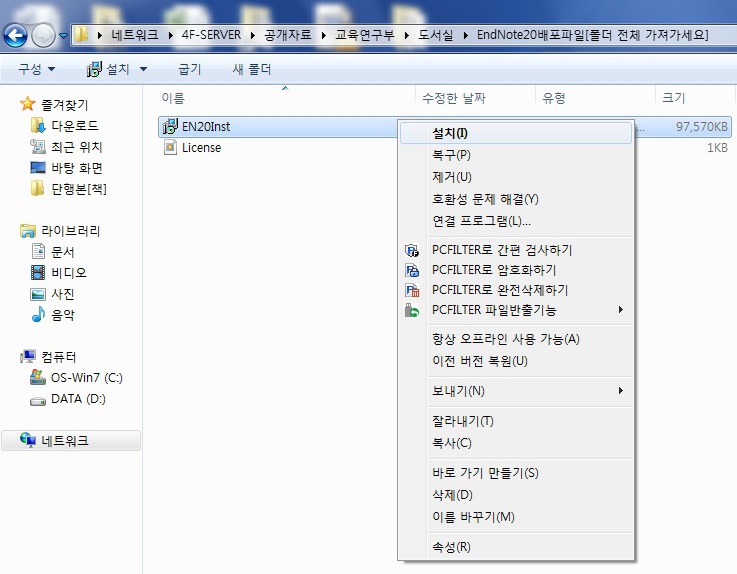Click the 새 폴더 toolbar button
The width and height of the screenshot is (737, 574).
(x=251, y=69)
